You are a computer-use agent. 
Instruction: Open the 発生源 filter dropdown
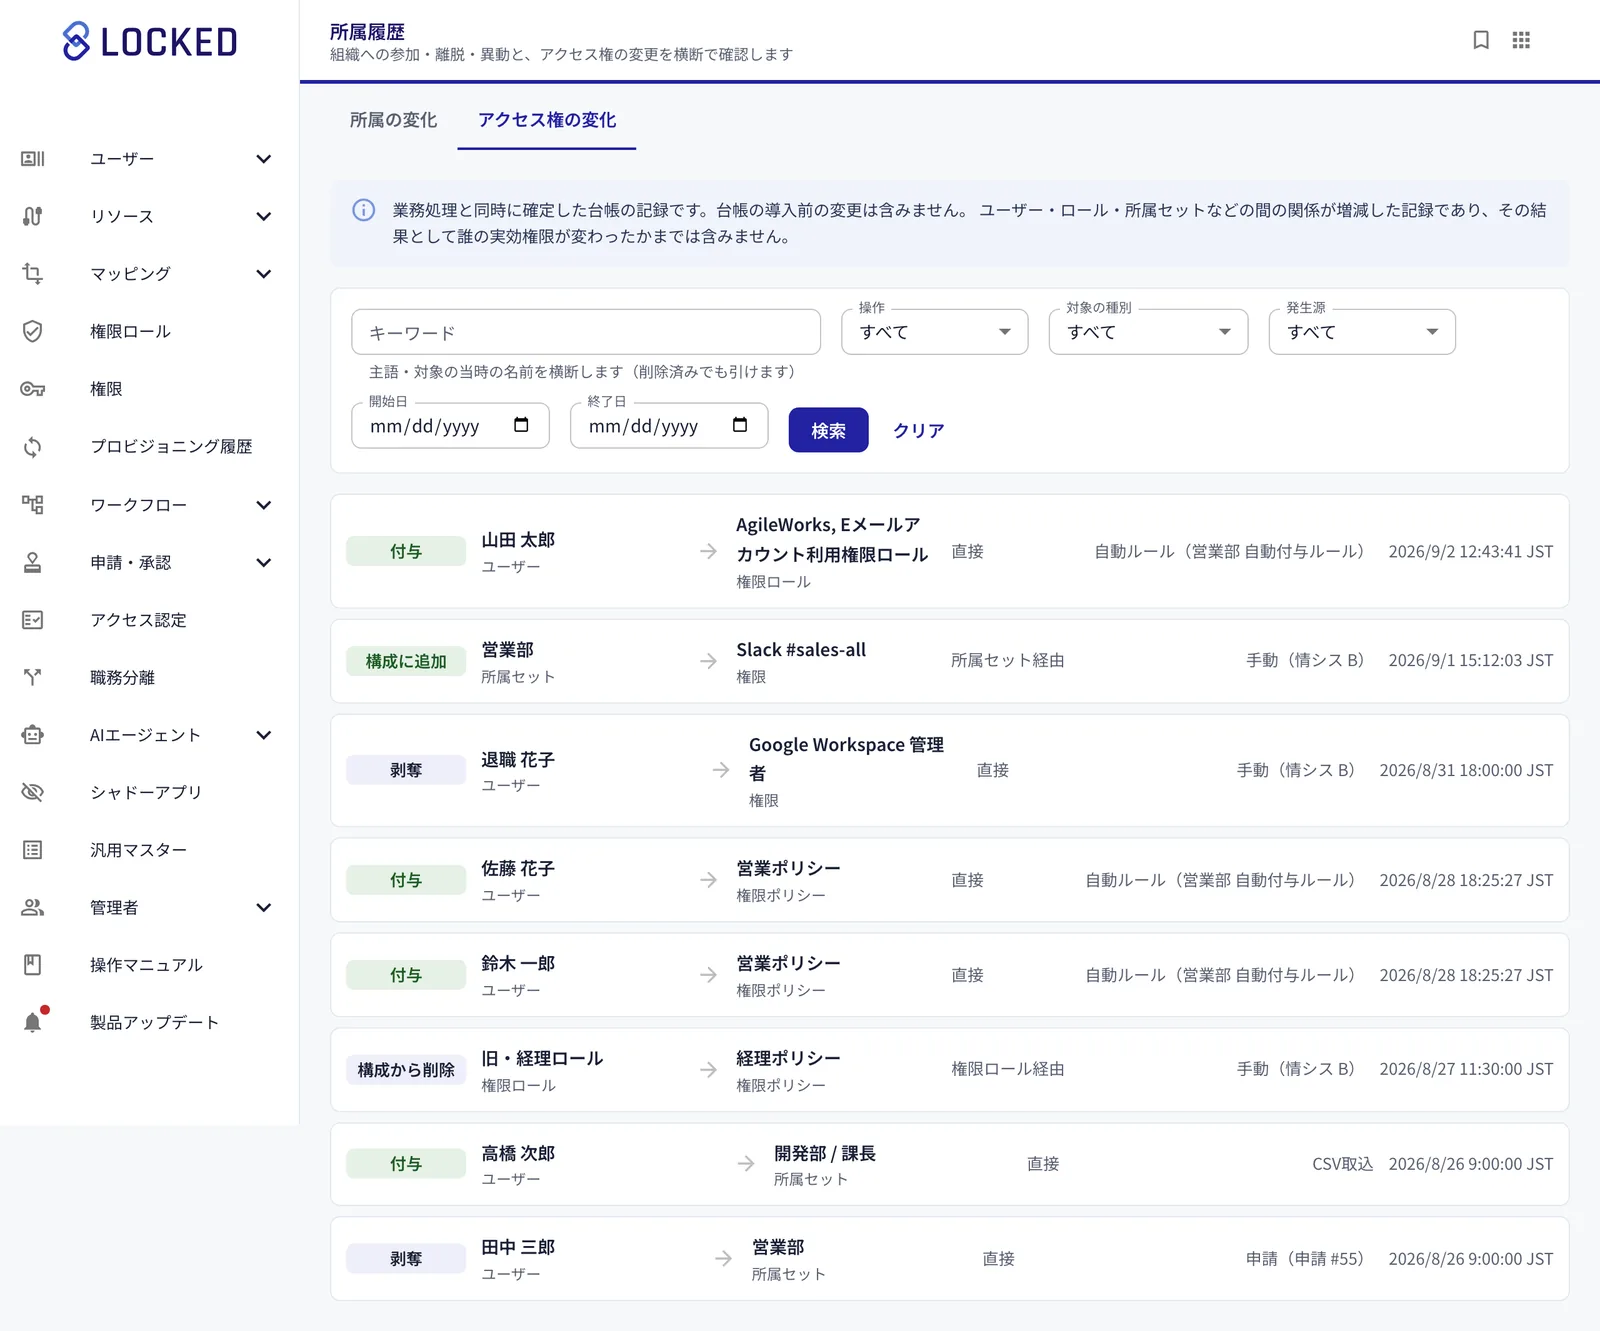point(1362,332)
